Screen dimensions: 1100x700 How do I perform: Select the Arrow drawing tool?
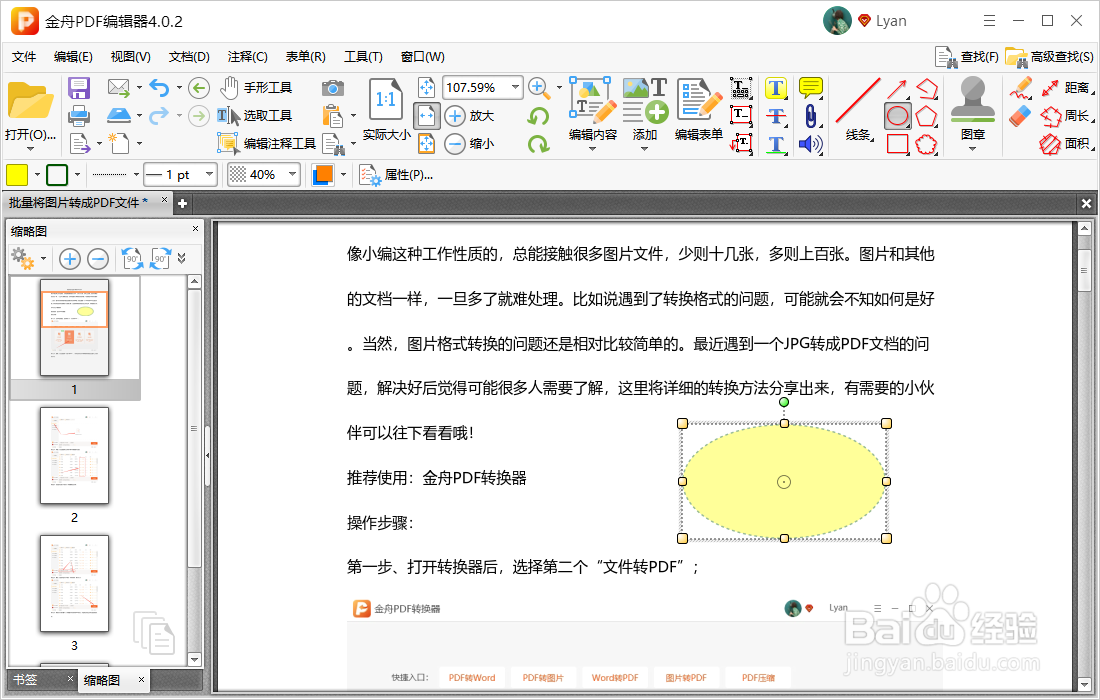[x=897, y=88]
